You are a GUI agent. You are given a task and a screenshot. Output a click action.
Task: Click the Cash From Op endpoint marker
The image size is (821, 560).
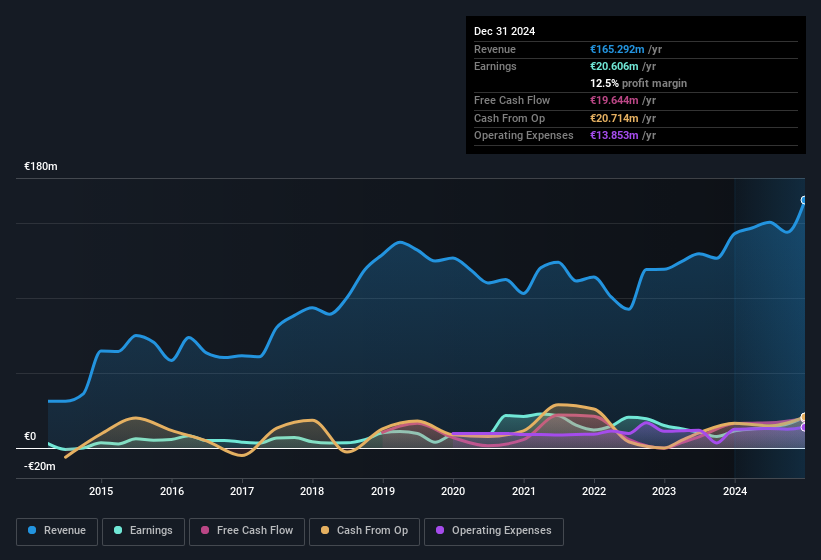pos(804,417)
